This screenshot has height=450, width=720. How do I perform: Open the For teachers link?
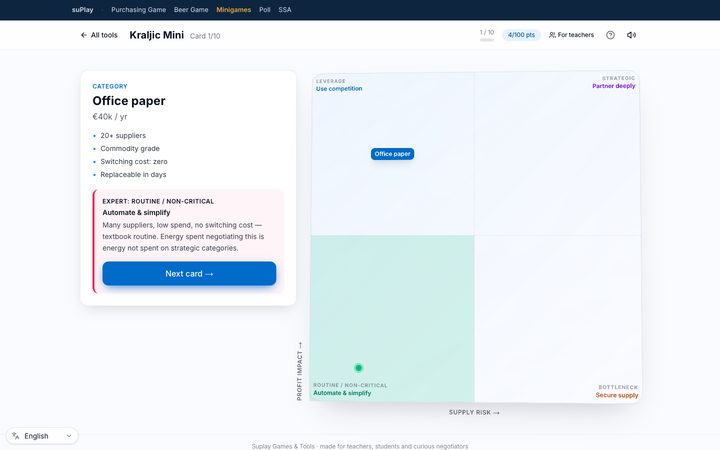571,35
